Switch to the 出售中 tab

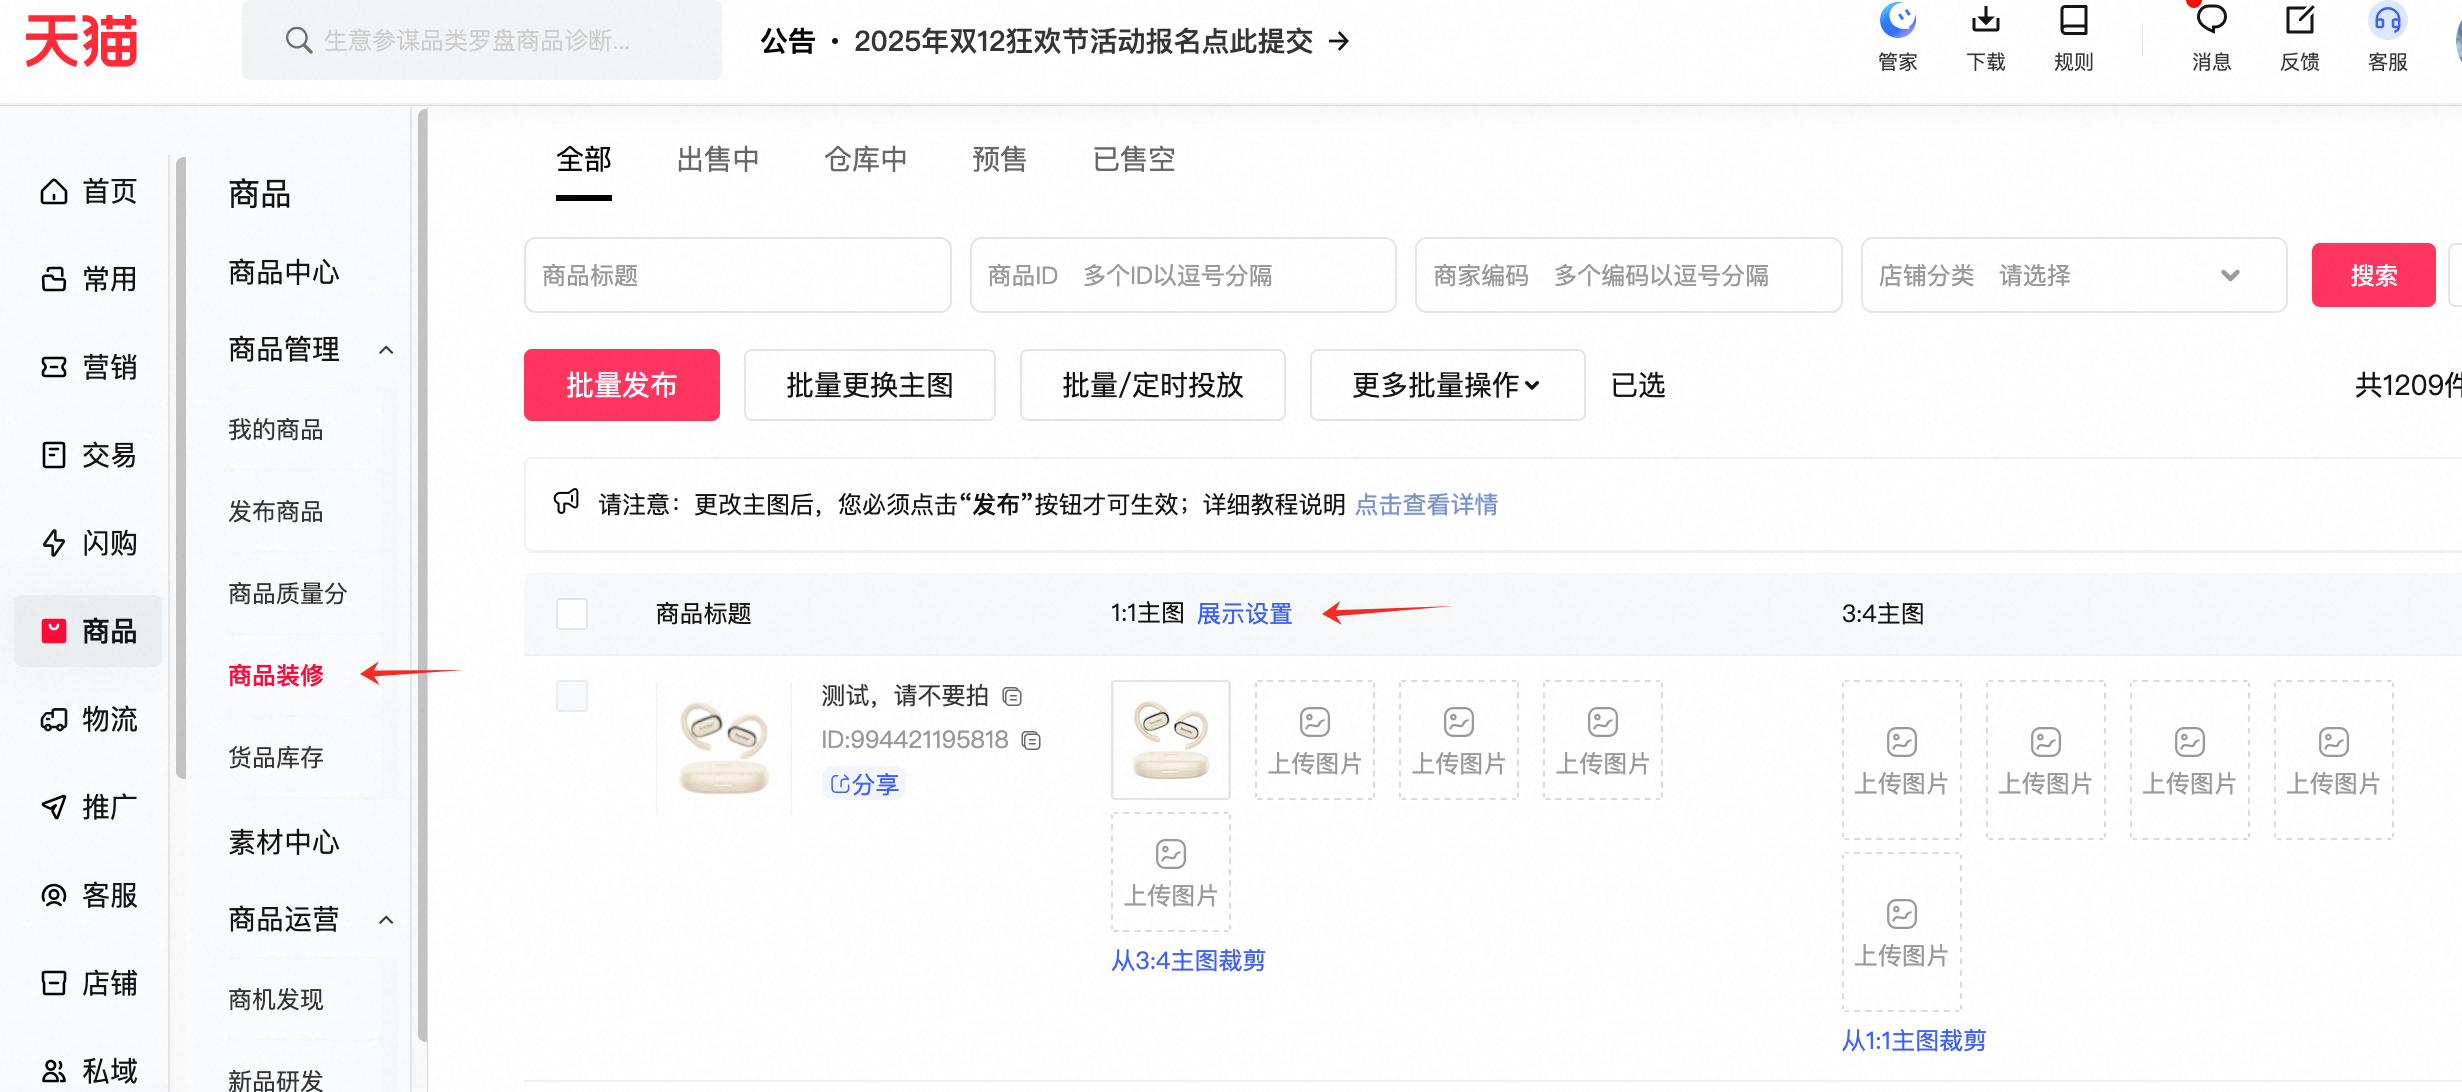tap(718, 159)
